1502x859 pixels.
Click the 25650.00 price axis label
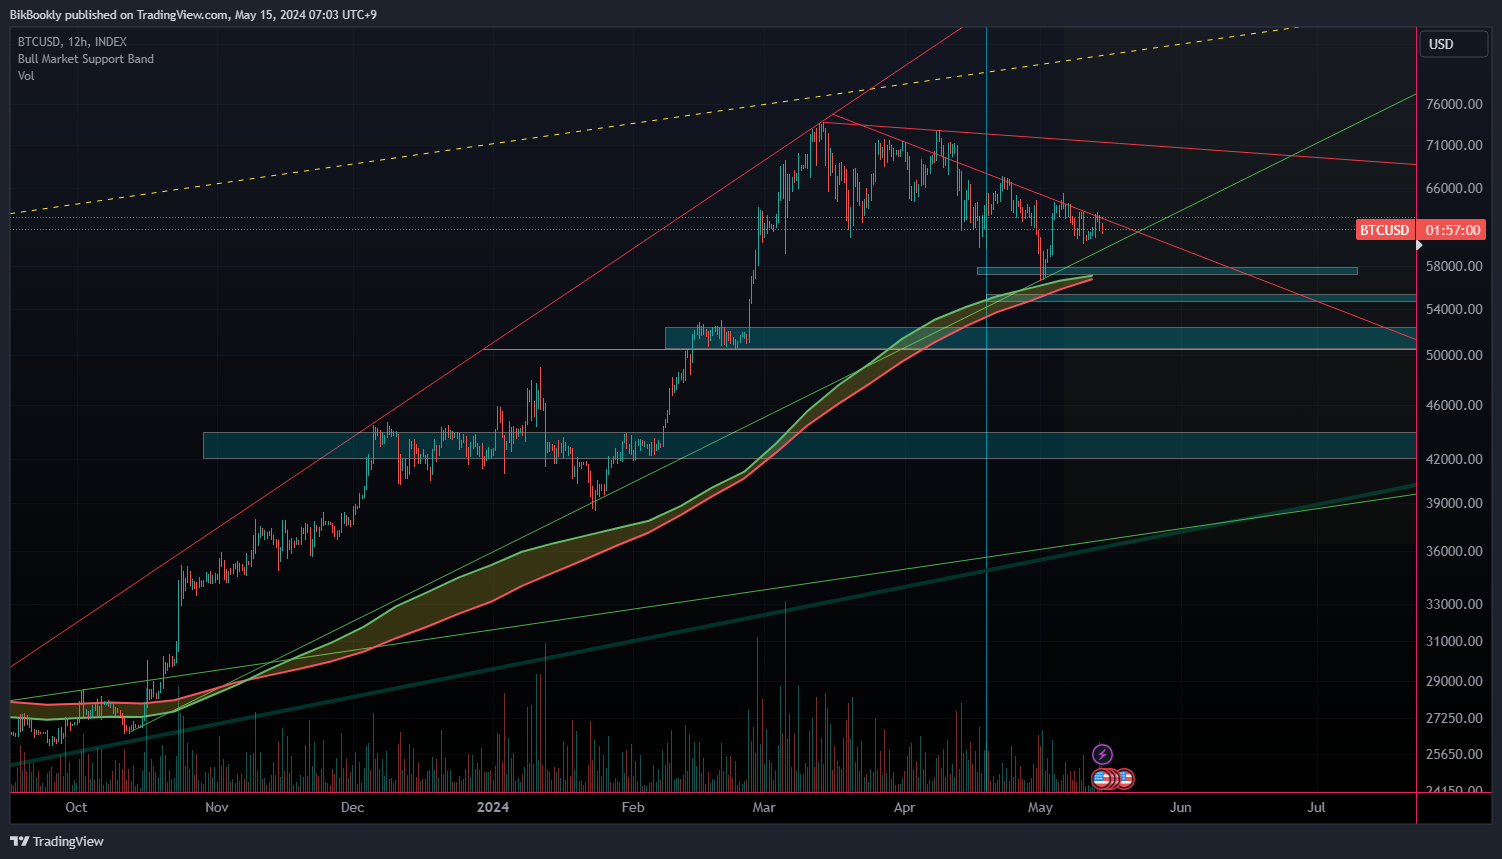[x=1454, y=754]
